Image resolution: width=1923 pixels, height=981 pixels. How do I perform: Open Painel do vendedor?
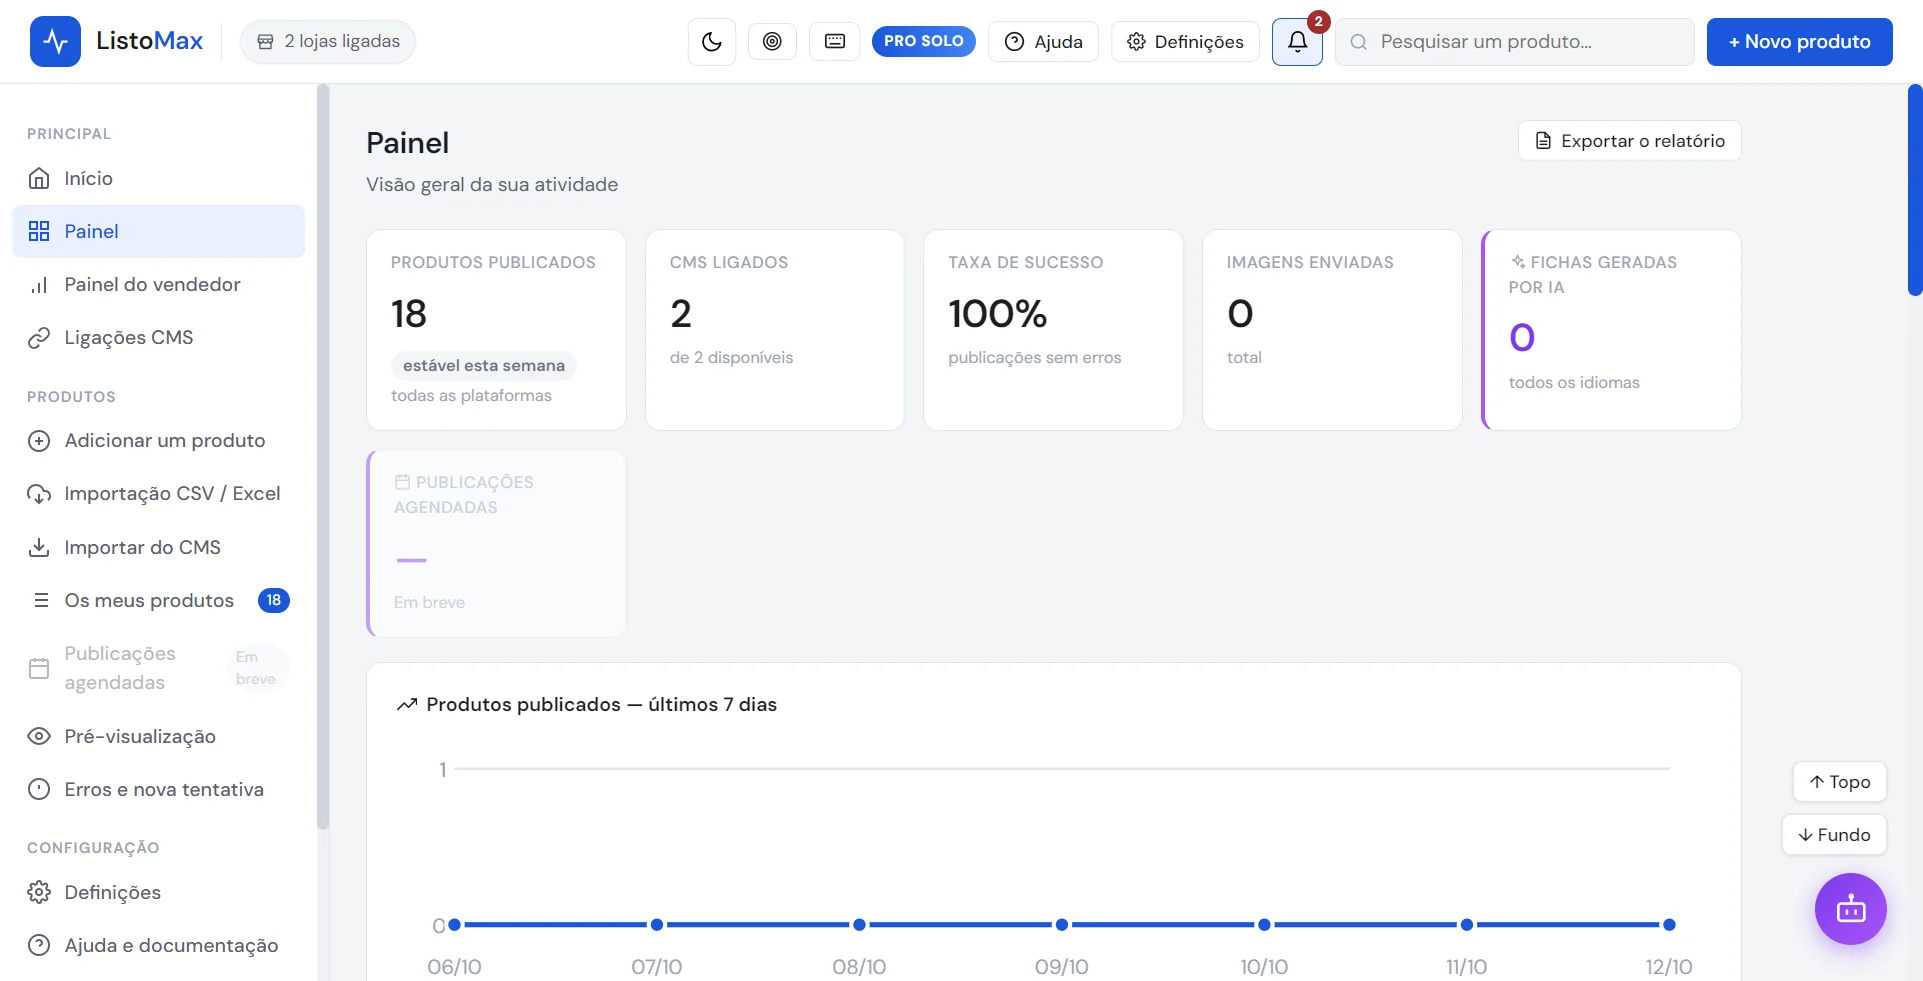(x=158, y=284)
